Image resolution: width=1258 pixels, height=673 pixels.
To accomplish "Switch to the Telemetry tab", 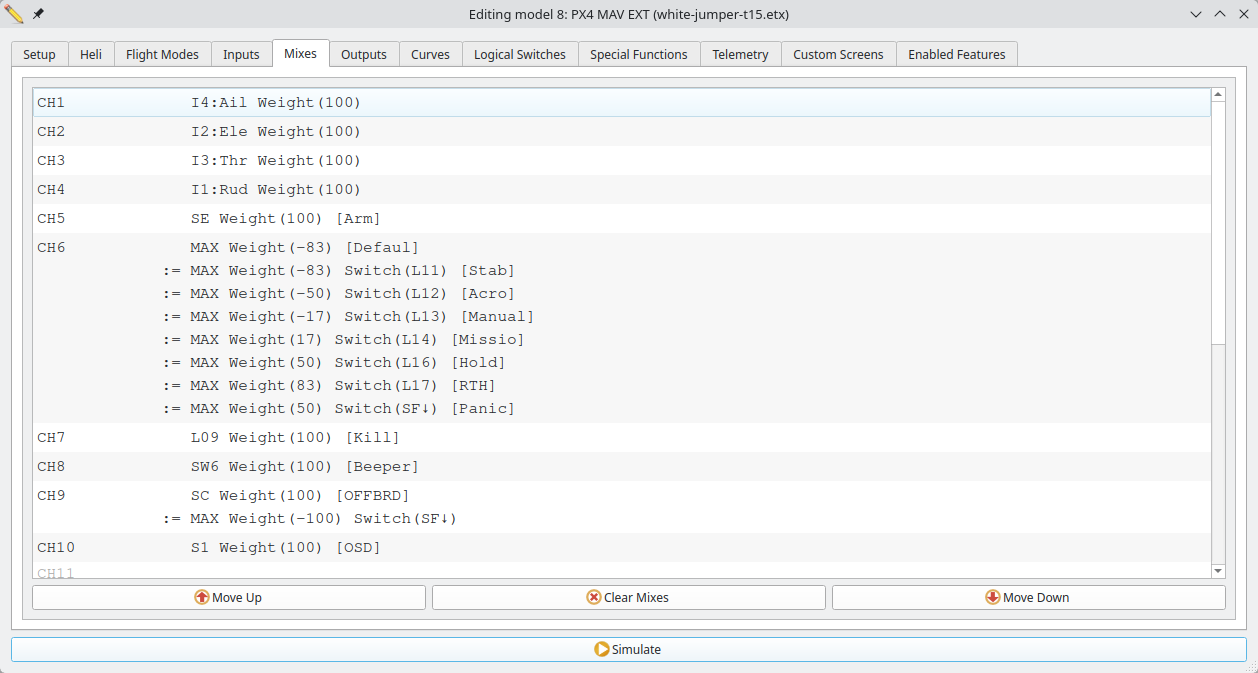I will [740, 54].
